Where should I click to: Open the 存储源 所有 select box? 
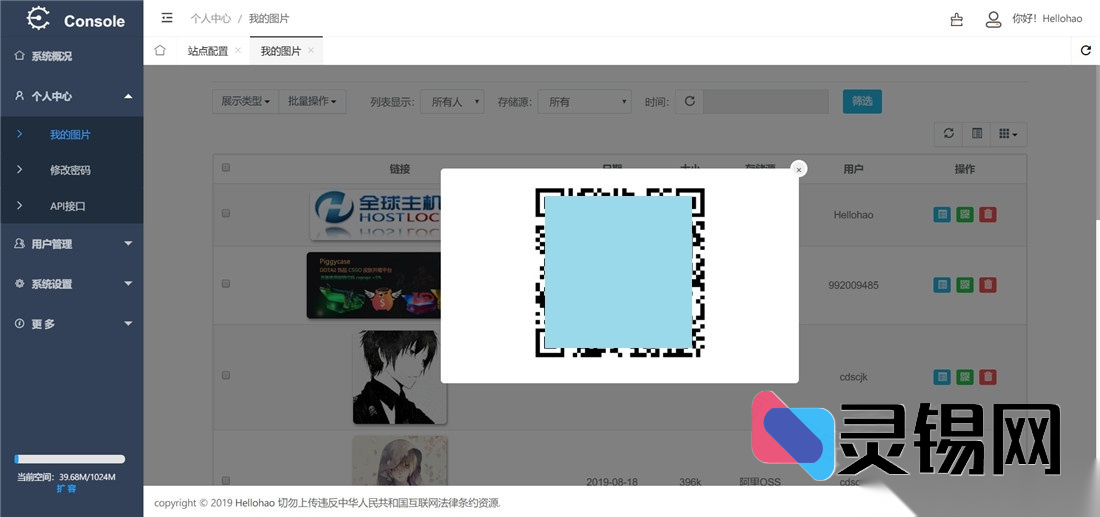point(585,102)
